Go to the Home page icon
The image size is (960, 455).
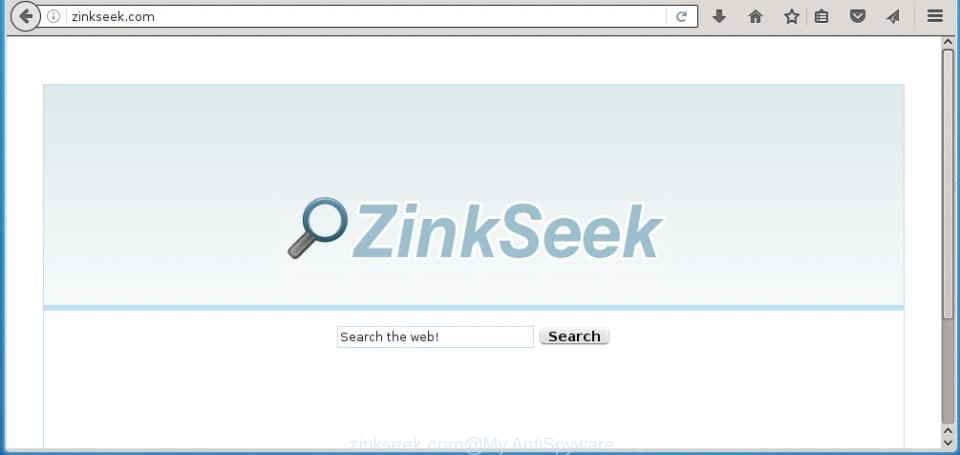coord(756,17)
